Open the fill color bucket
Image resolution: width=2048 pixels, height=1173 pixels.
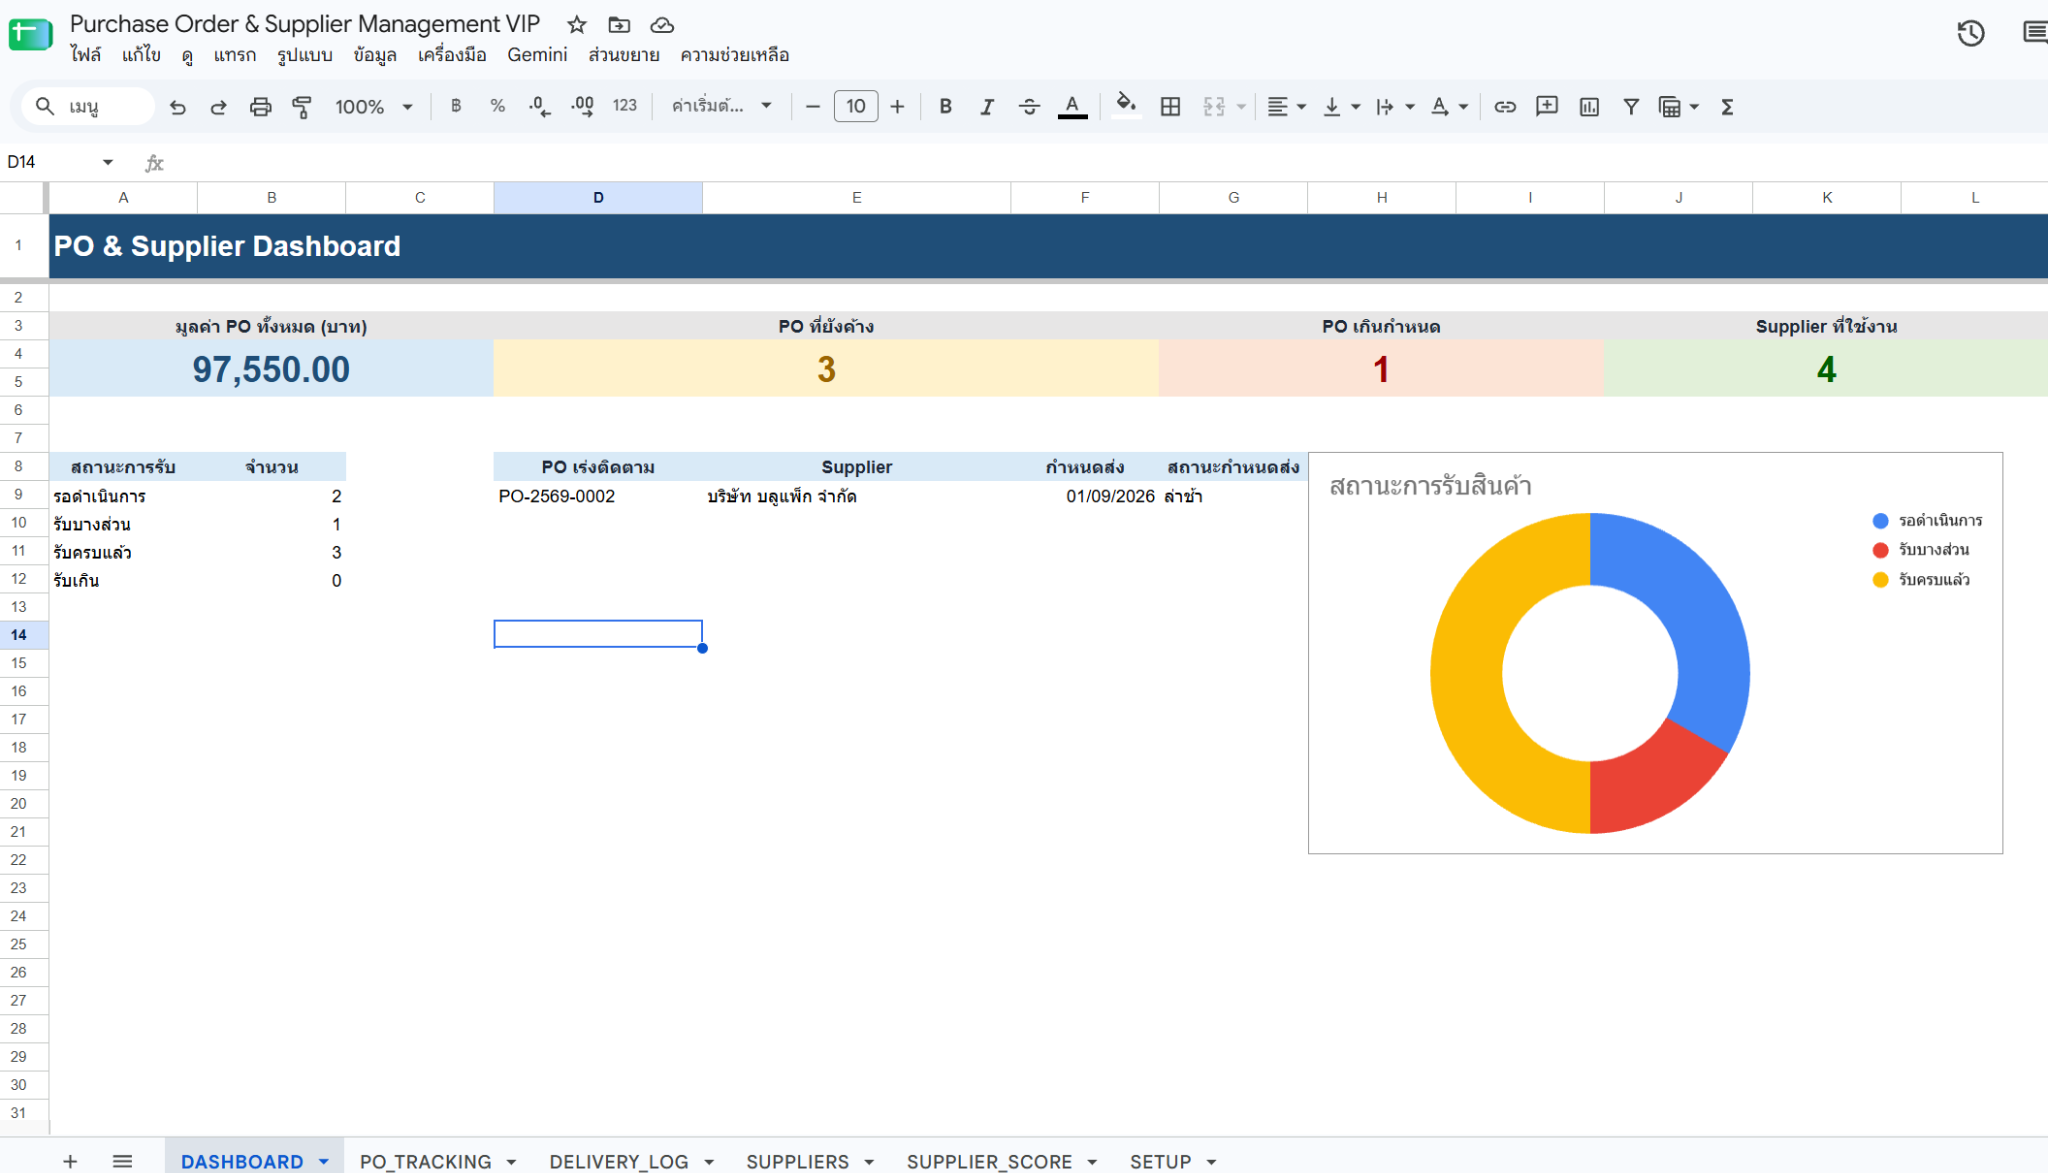click(1126, 105)
